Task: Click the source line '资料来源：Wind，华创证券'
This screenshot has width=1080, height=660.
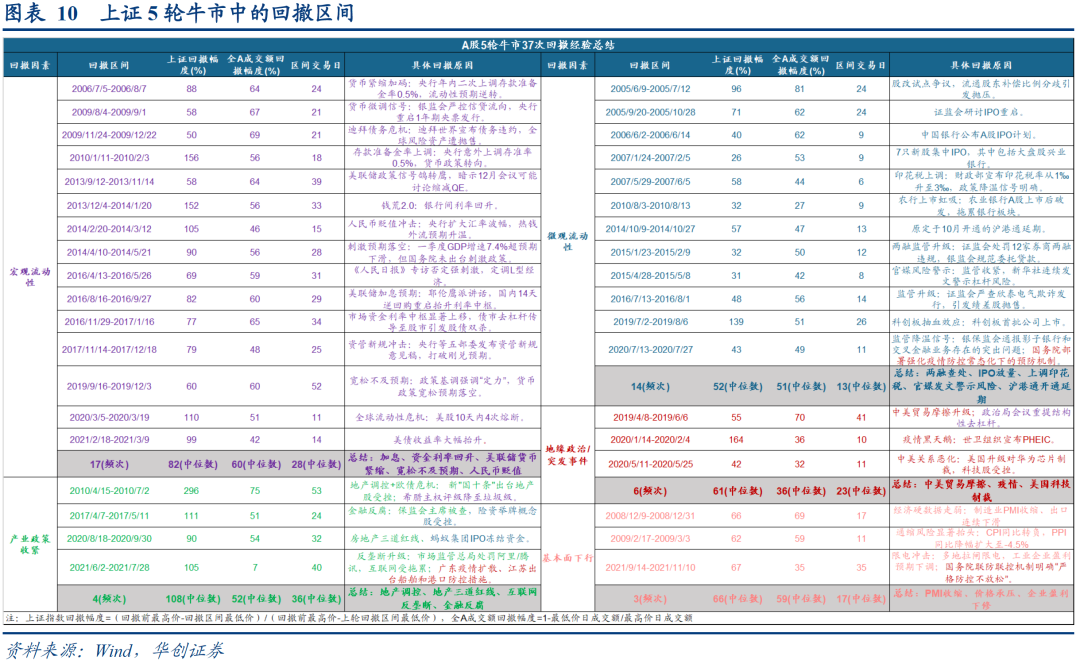Action: point(115,648)
